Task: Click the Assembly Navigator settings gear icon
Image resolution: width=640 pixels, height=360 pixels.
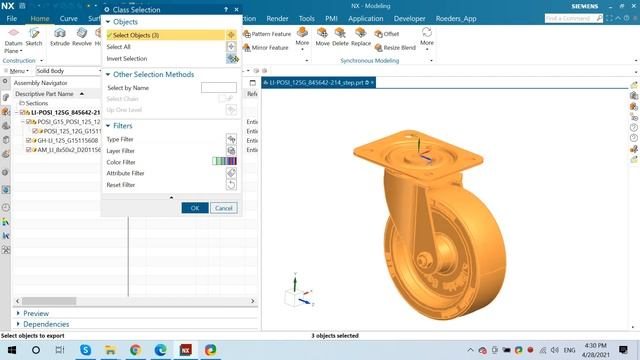Action: (x=5, y=82)
